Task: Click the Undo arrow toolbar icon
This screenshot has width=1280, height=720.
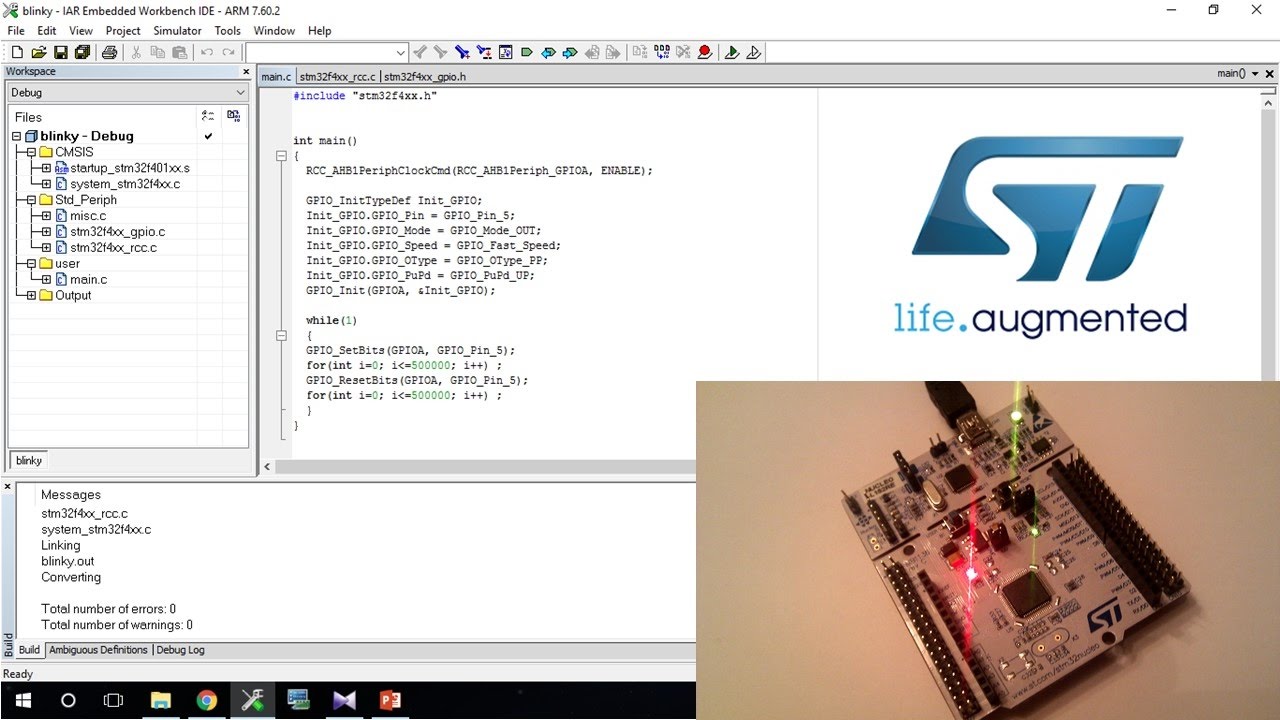Action: tap(207, 52)
